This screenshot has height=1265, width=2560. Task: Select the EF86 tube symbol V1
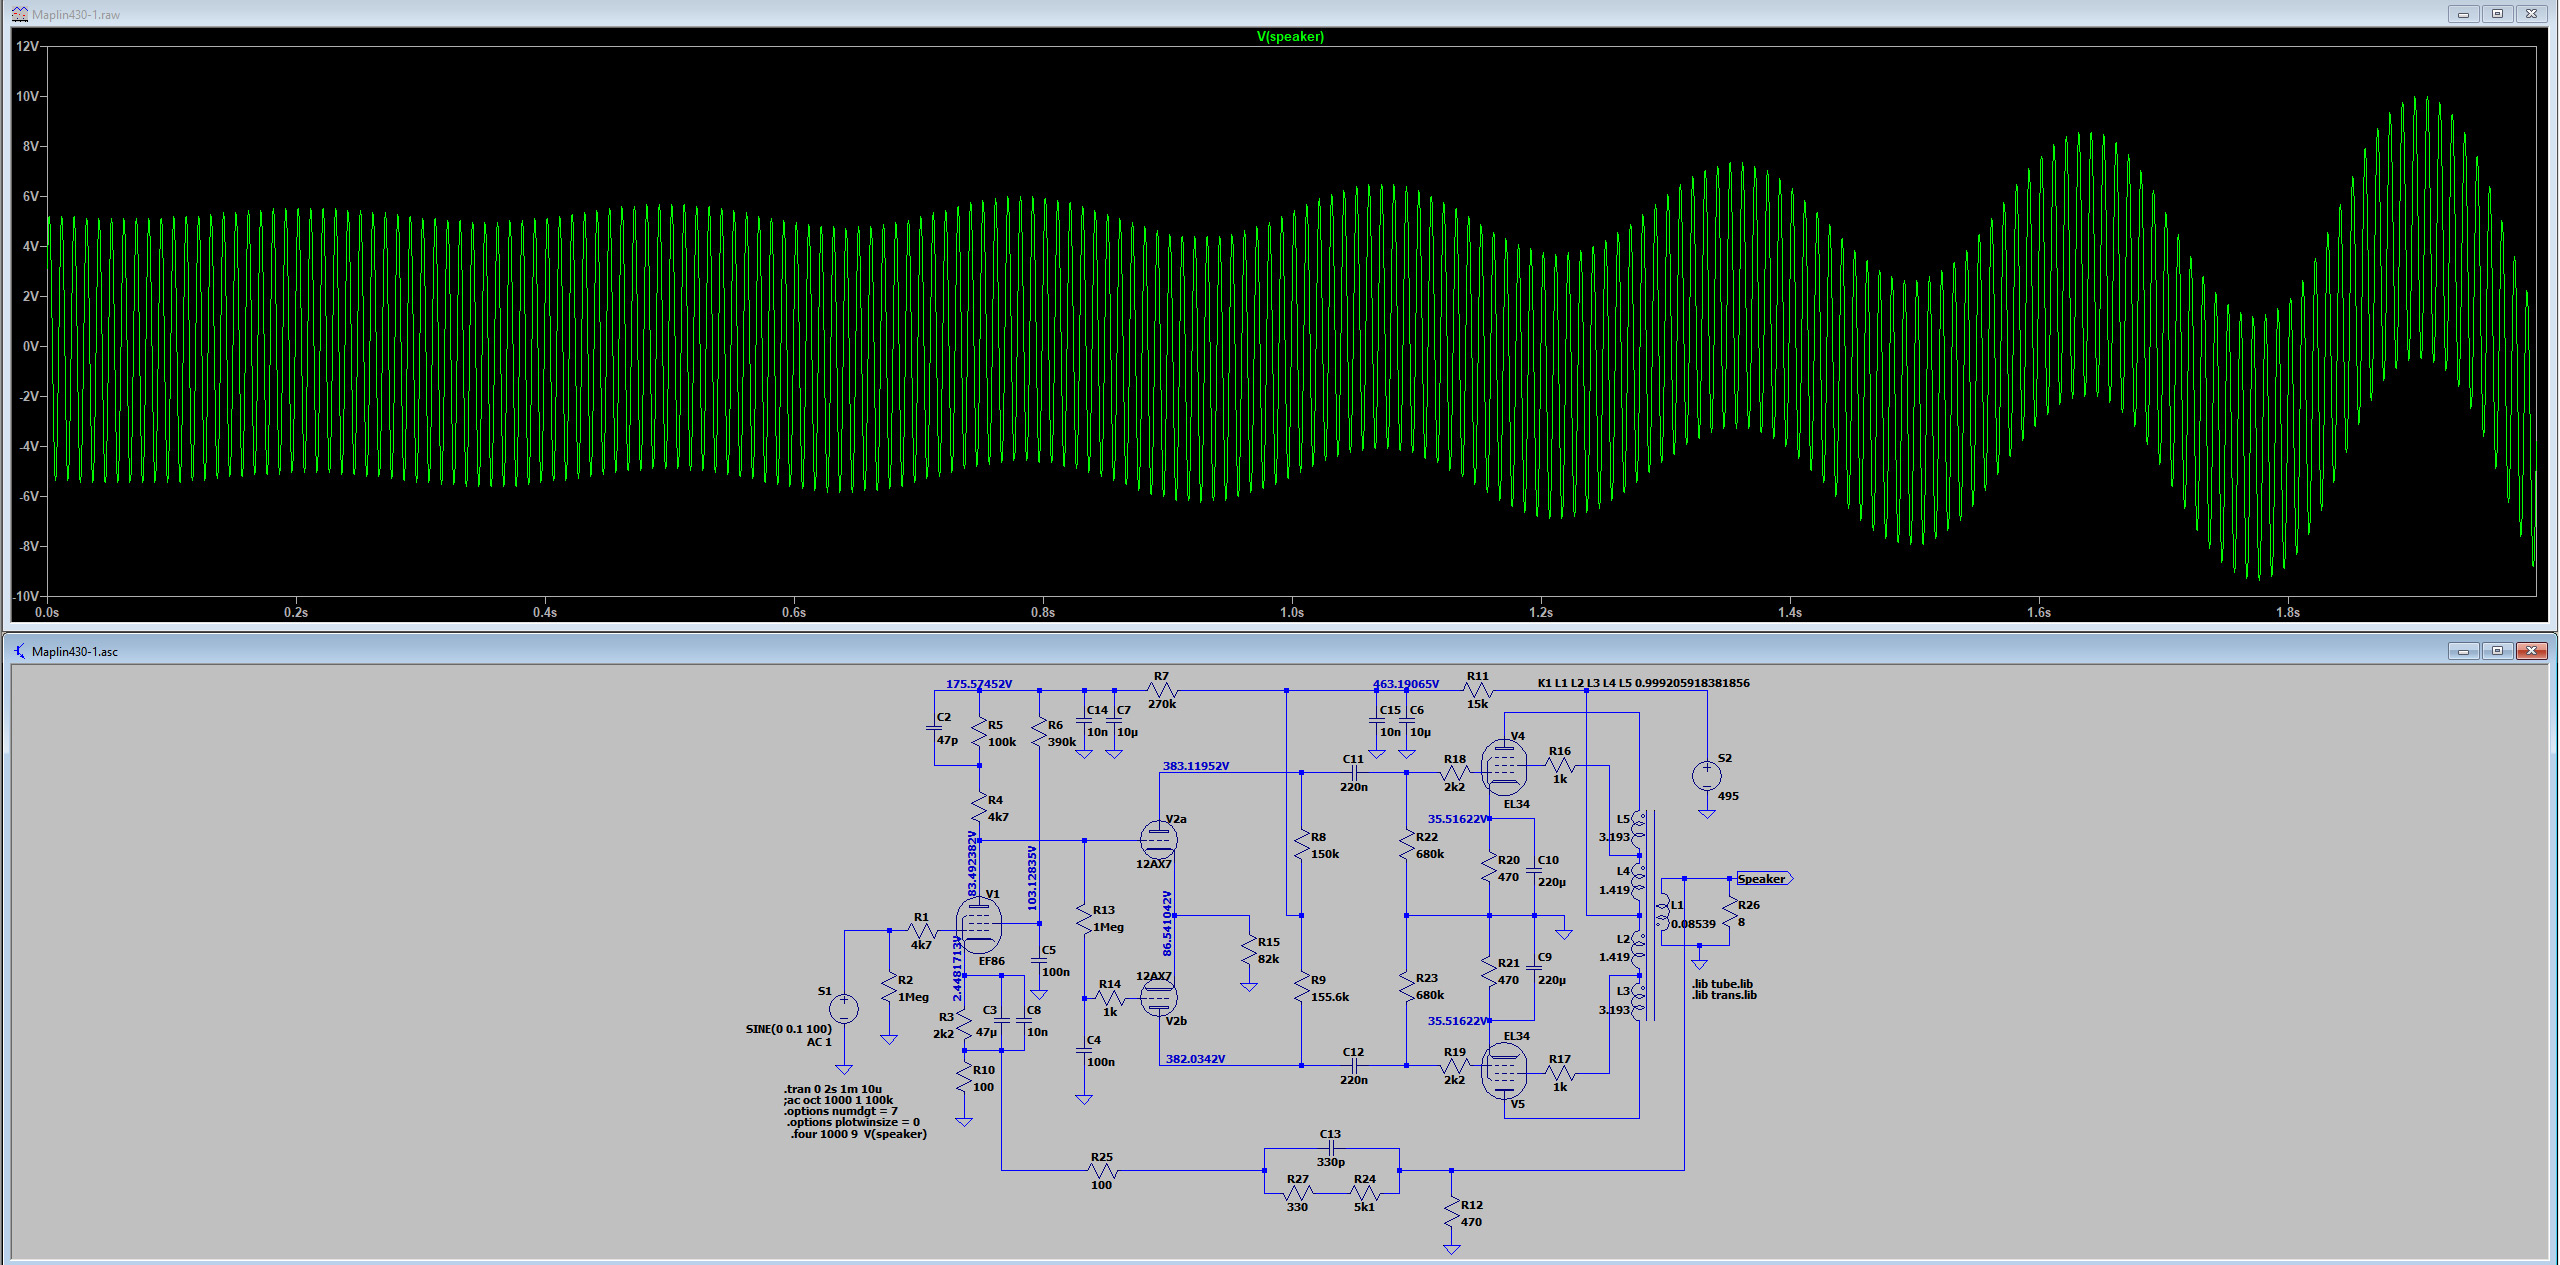coord(978,925)
